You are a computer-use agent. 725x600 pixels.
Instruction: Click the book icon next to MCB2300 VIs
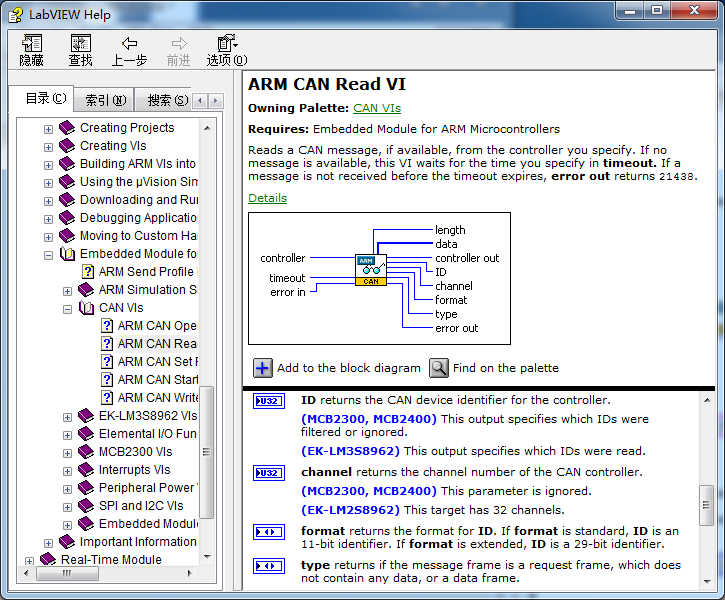pos(86,452)
